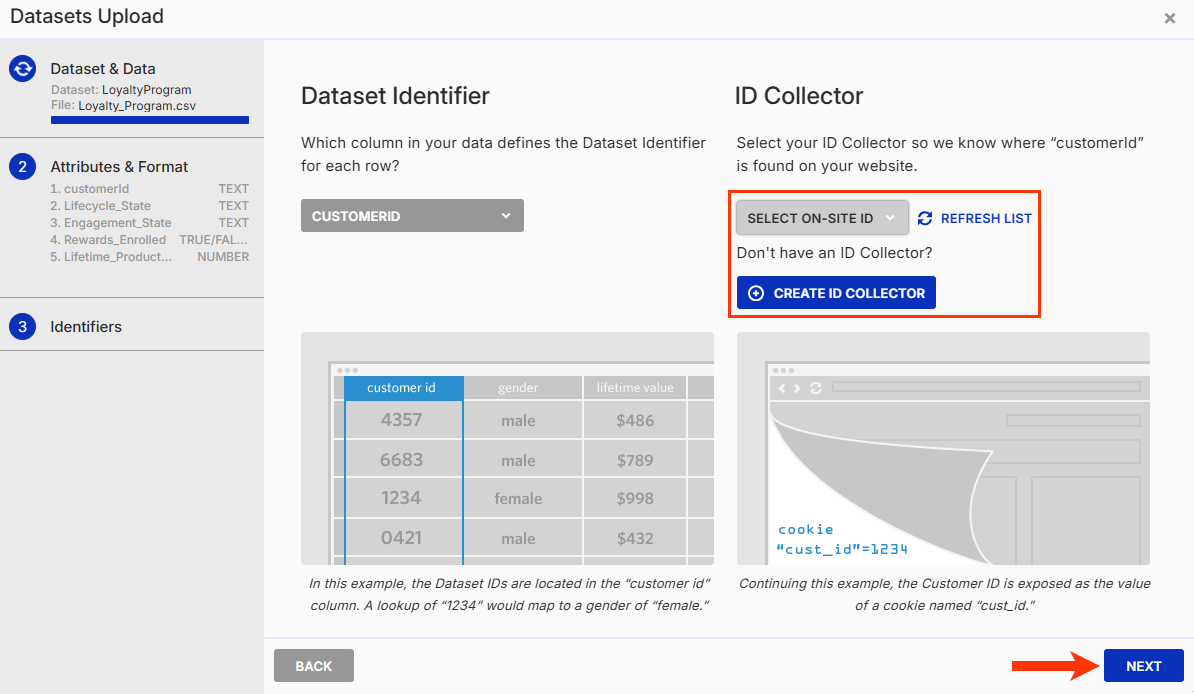Select the Dataset & Data step
1194x694 pixels.
(x=103, y=69)
